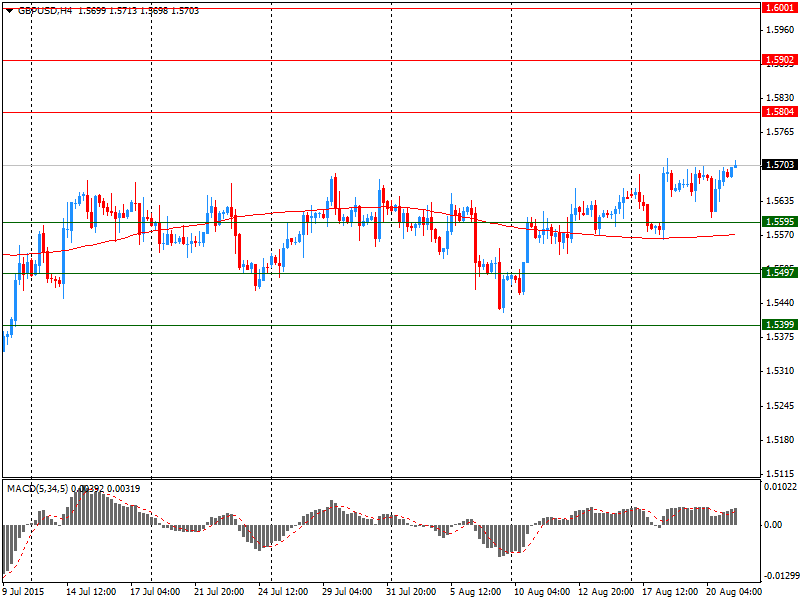Screen dimensions: 800x600
Task: Click the 31 Jul 20:00 time label
Action: click(x=411, y=592)
